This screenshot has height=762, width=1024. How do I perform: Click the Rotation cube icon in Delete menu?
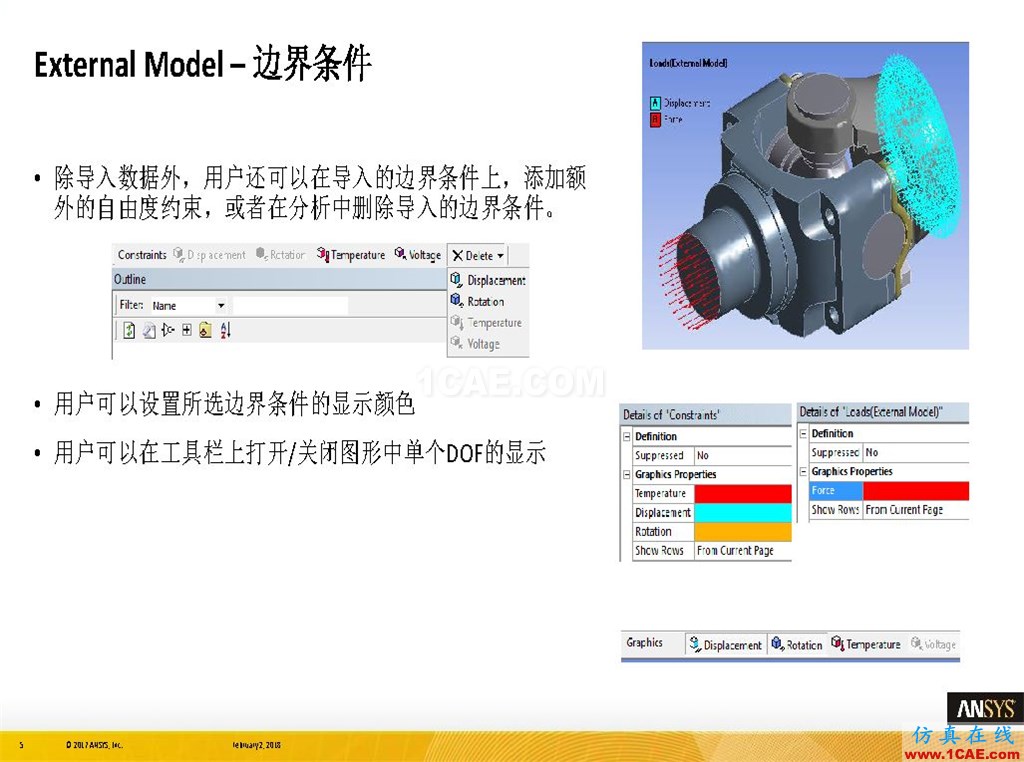click(x=456, y=300)
